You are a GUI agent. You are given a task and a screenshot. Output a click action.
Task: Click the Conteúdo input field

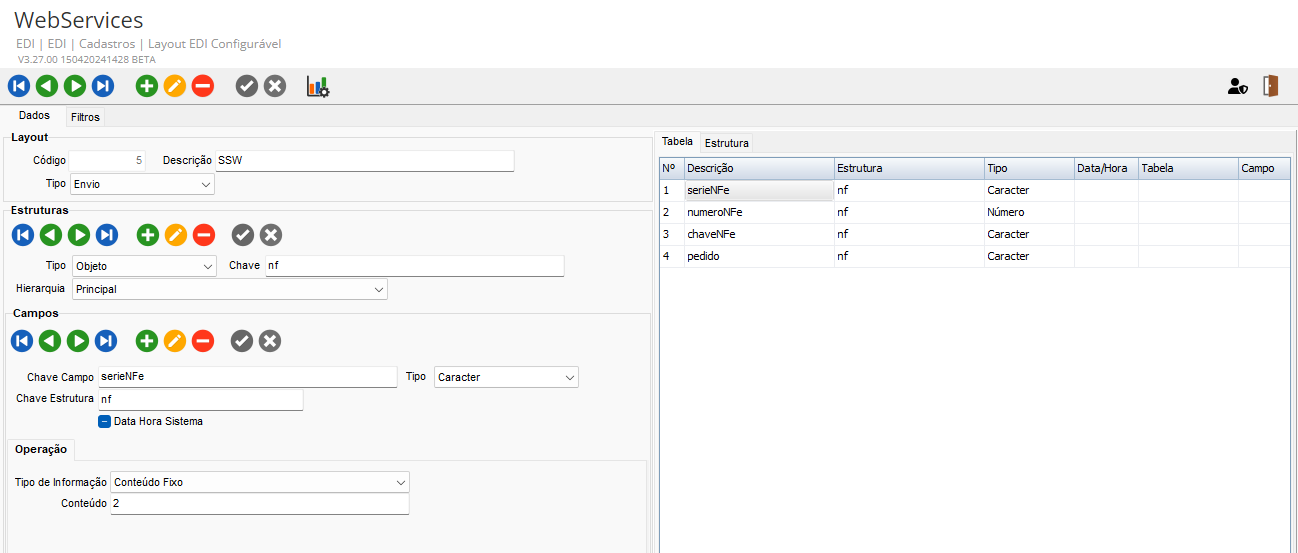click(260, 504)
